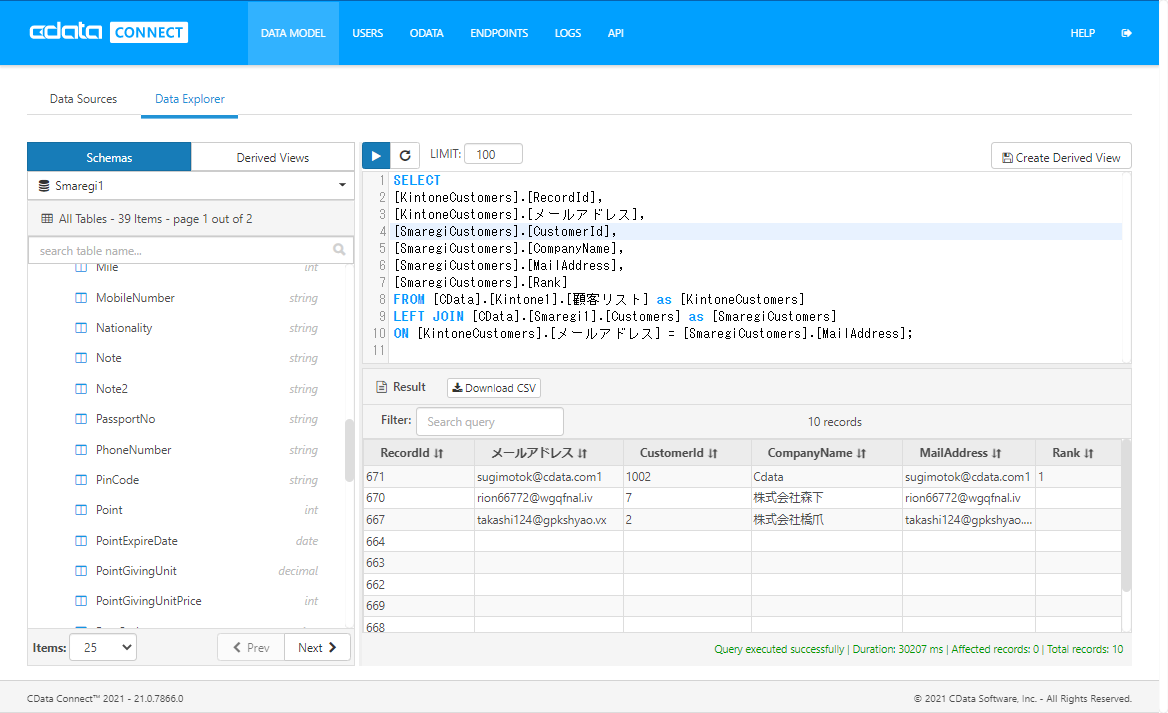Click the column icon beside PointExpireDate
Image resolution: width=1168 pixels, height=713 pixels.
[81, 541]
